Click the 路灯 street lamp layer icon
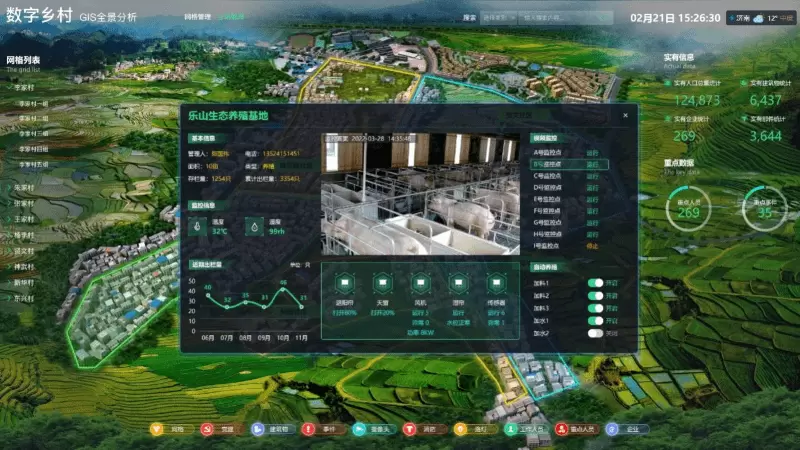This screenshot has width=800, height=450. tap(460, 429)
